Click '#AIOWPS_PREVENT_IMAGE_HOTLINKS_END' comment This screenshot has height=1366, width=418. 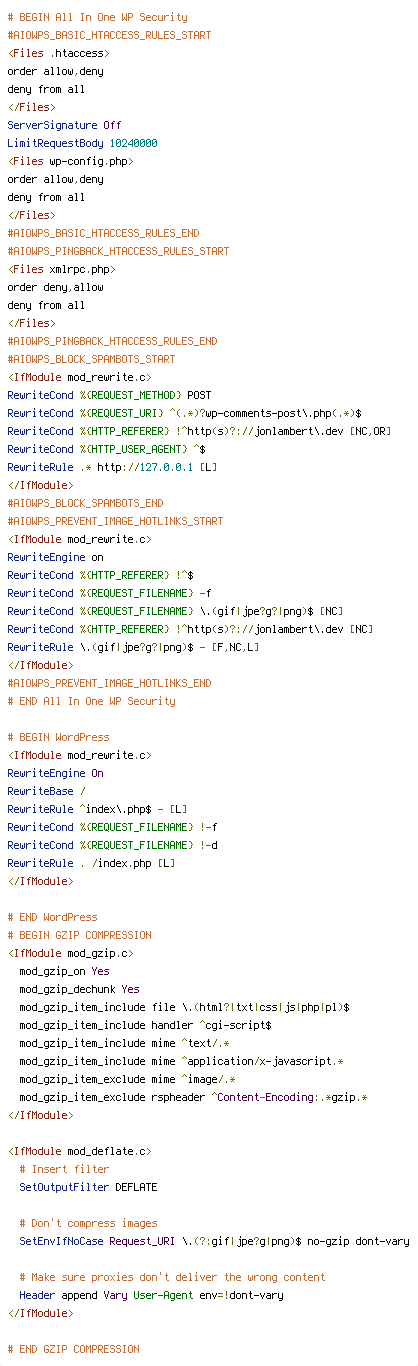109,683
